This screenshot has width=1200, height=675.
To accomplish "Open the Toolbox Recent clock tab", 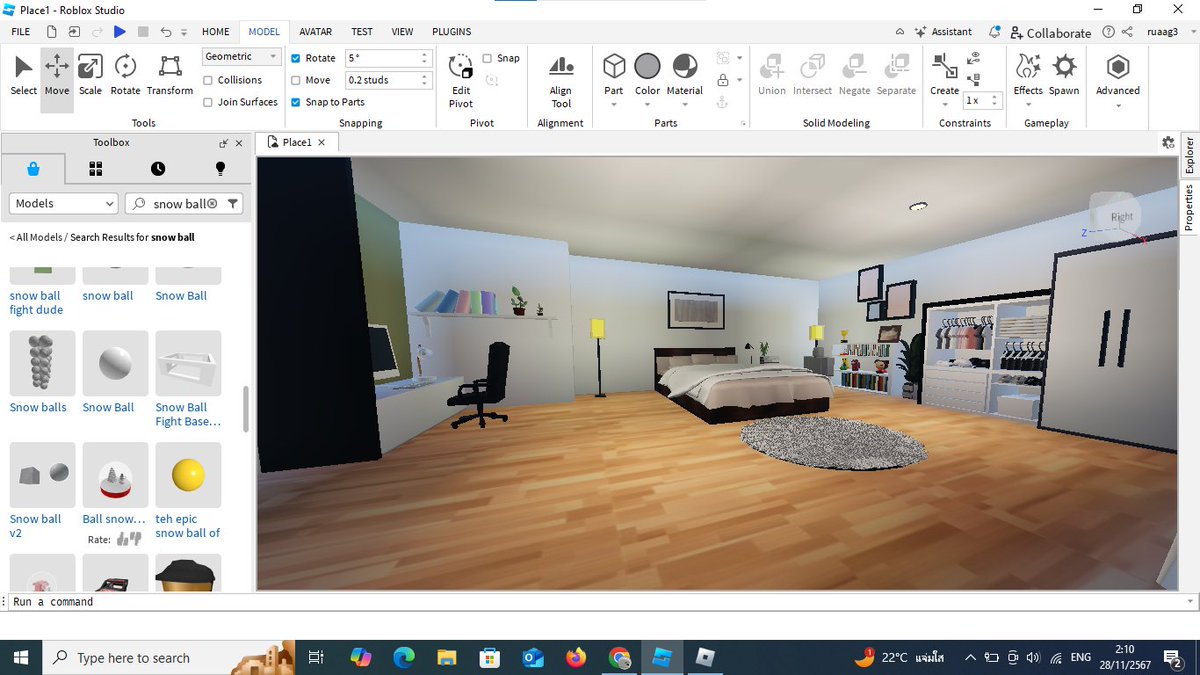I will (x=158, y=169).
